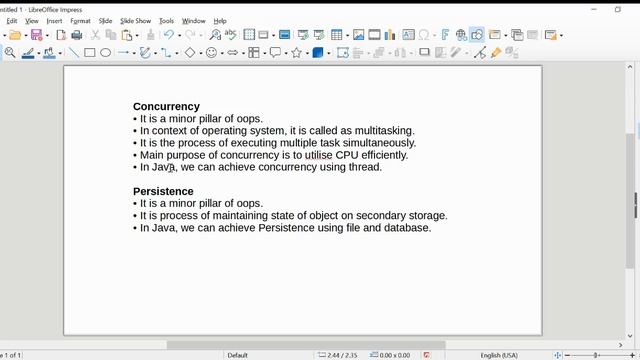Open Find and Replace

tap(215, 35)
